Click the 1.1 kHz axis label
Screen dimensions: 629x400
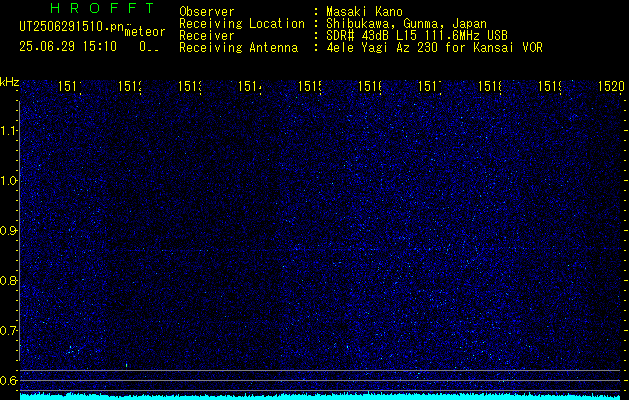(9, 131)
